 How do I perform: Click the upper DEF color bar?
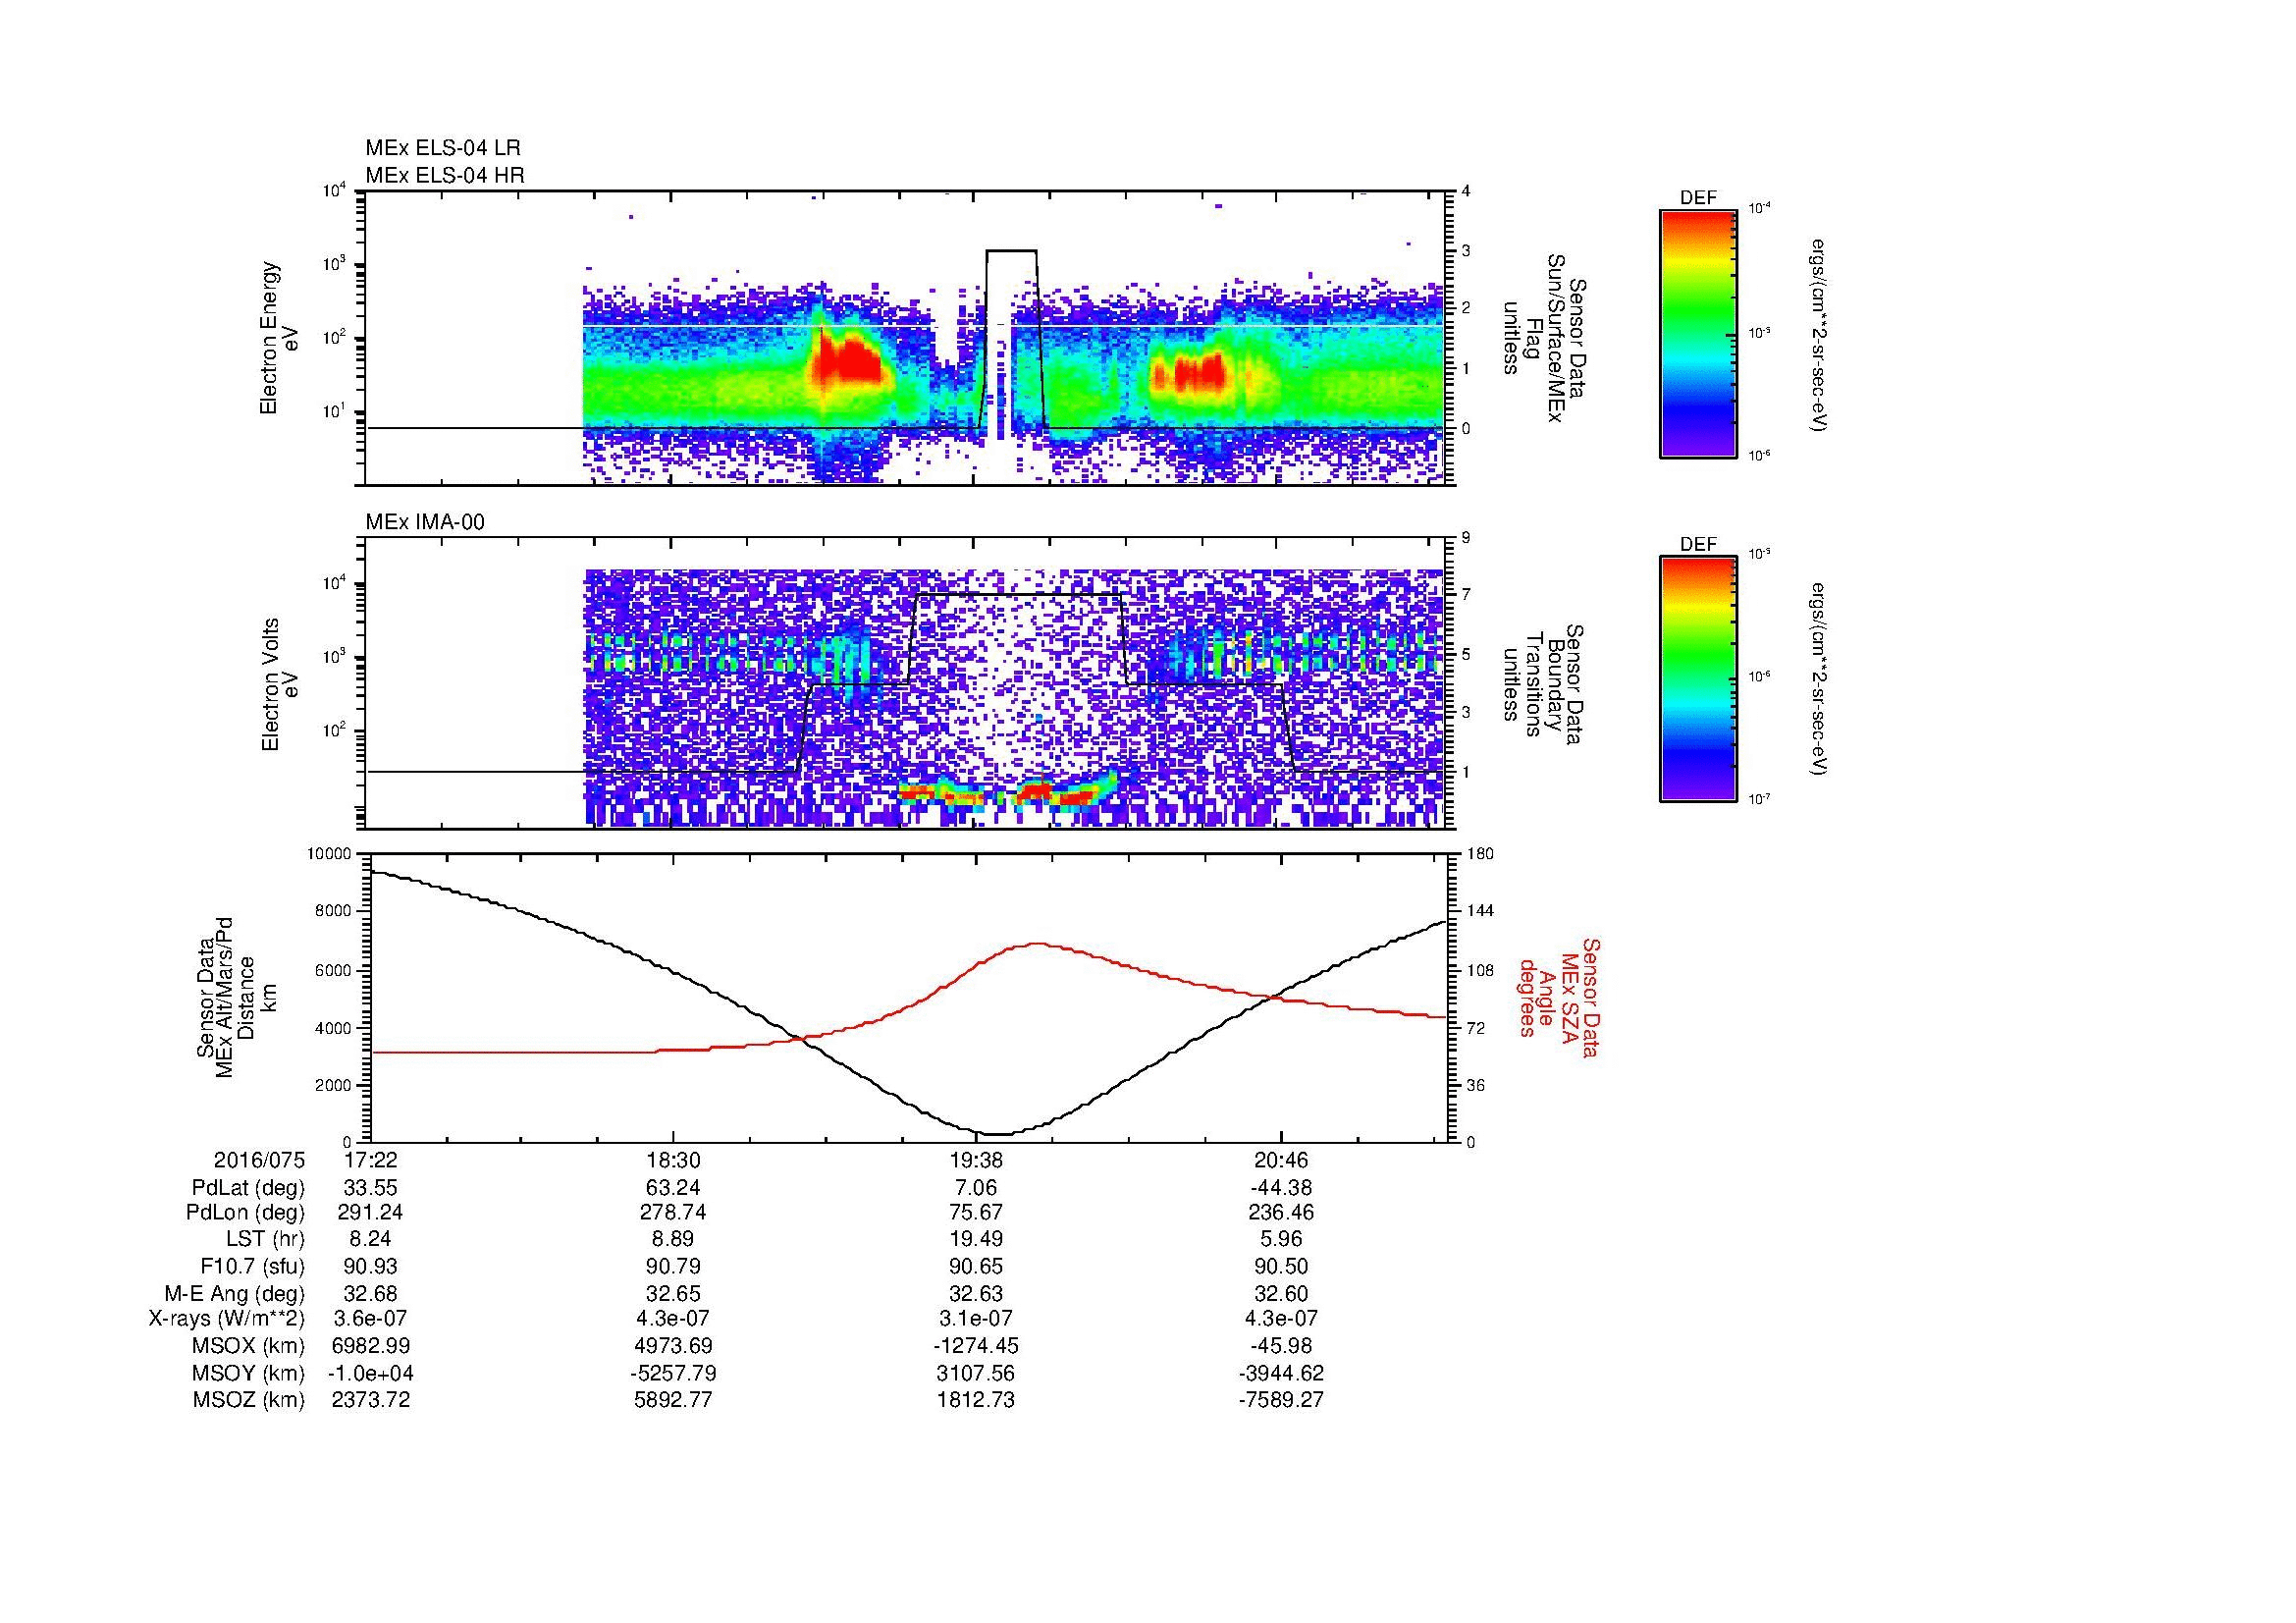coord(1698,333)
